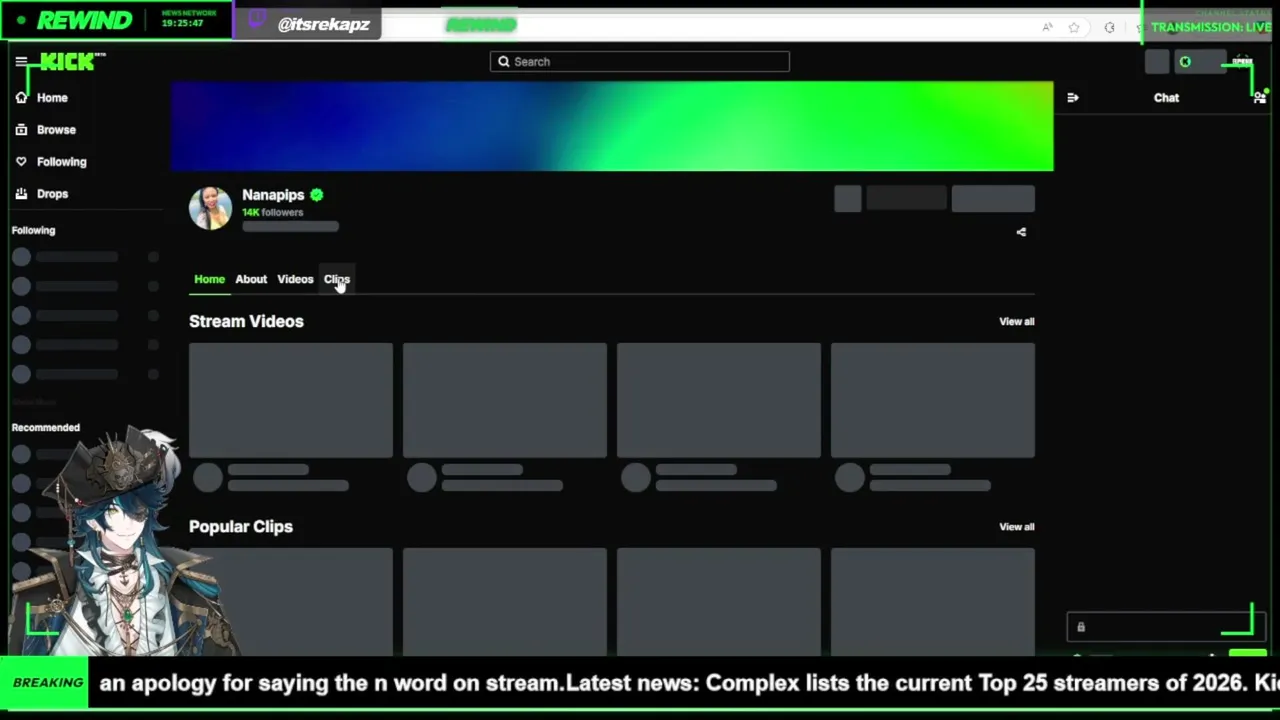Switch to the About tab
This screenshot has width=1280, height=720.
tap(251, 279)
